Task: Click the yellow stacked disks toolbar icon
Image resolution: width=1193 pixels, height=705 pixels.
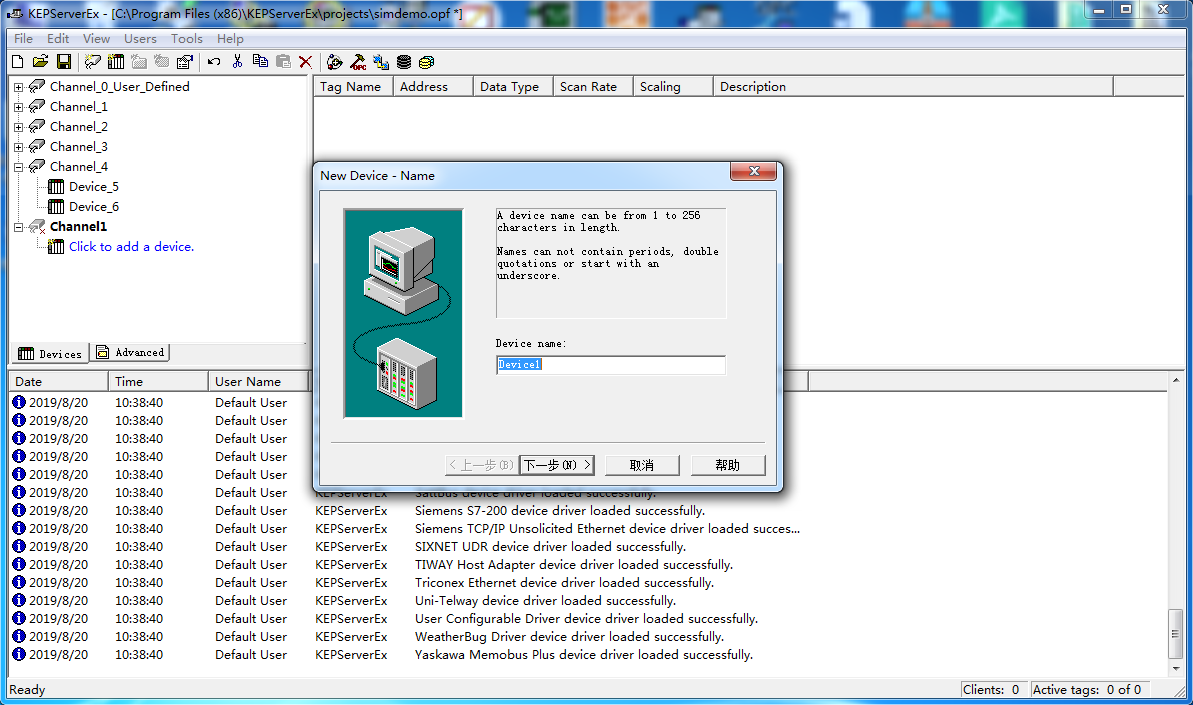Action: point(427,62)
